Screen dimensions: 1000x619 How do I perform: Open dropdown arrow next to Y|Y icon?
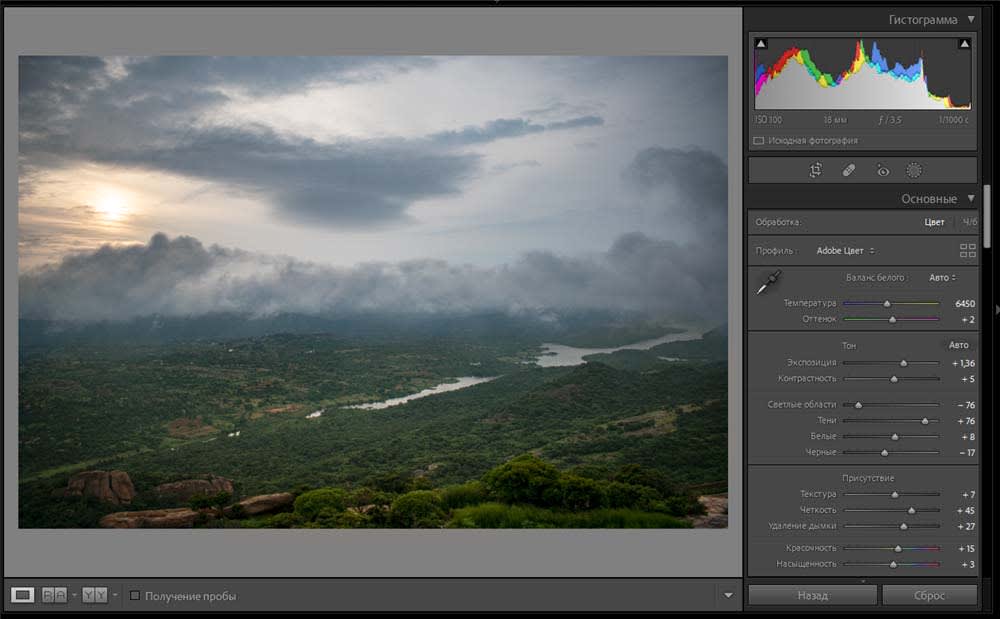115,595
